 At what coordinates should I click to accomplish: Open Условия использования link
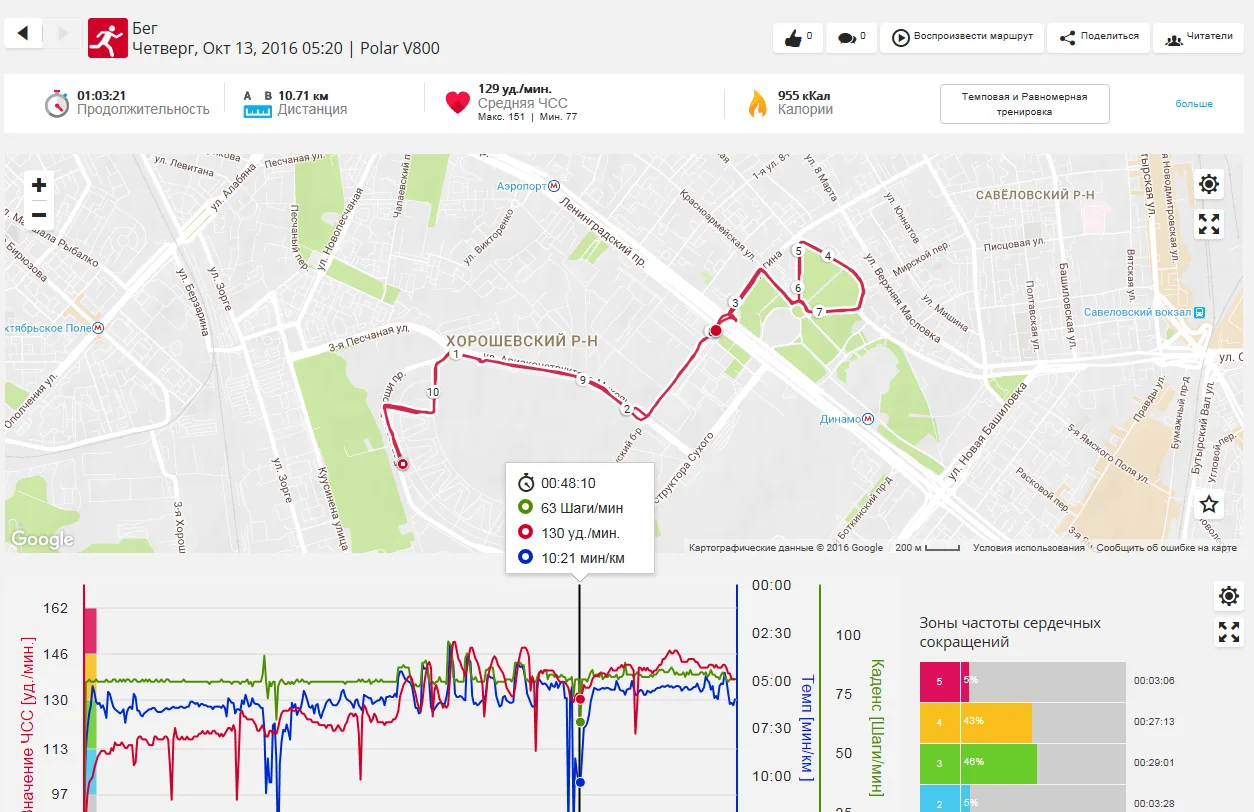(x=1028, y=548)
